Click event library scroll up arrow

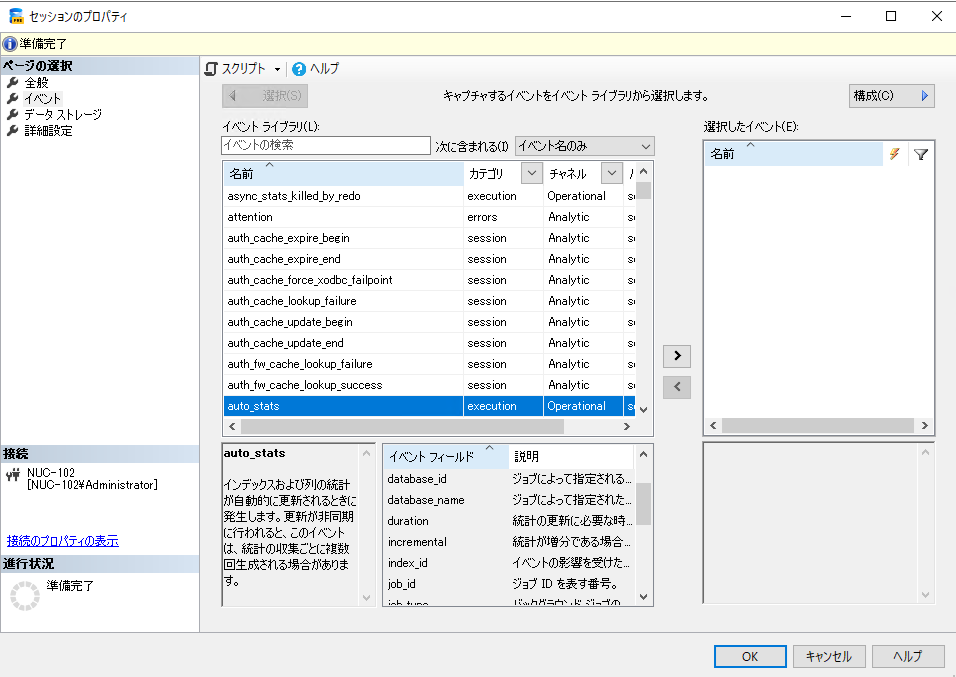pyautogui.click(x=644, y=172)
